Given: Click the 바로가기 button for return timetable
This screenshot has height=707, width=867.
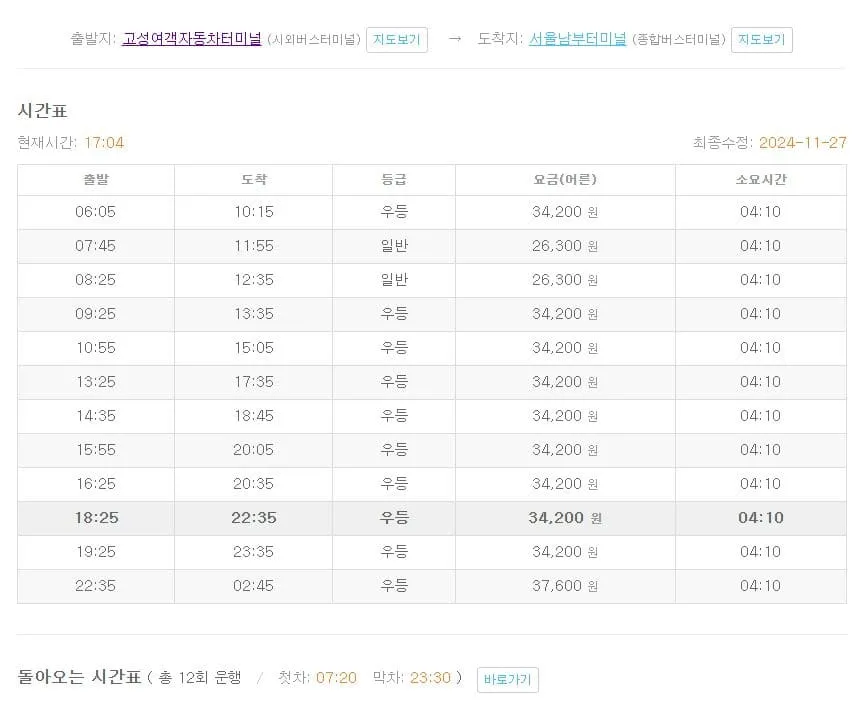Looking at the screenshot, I should coord(507,679).
